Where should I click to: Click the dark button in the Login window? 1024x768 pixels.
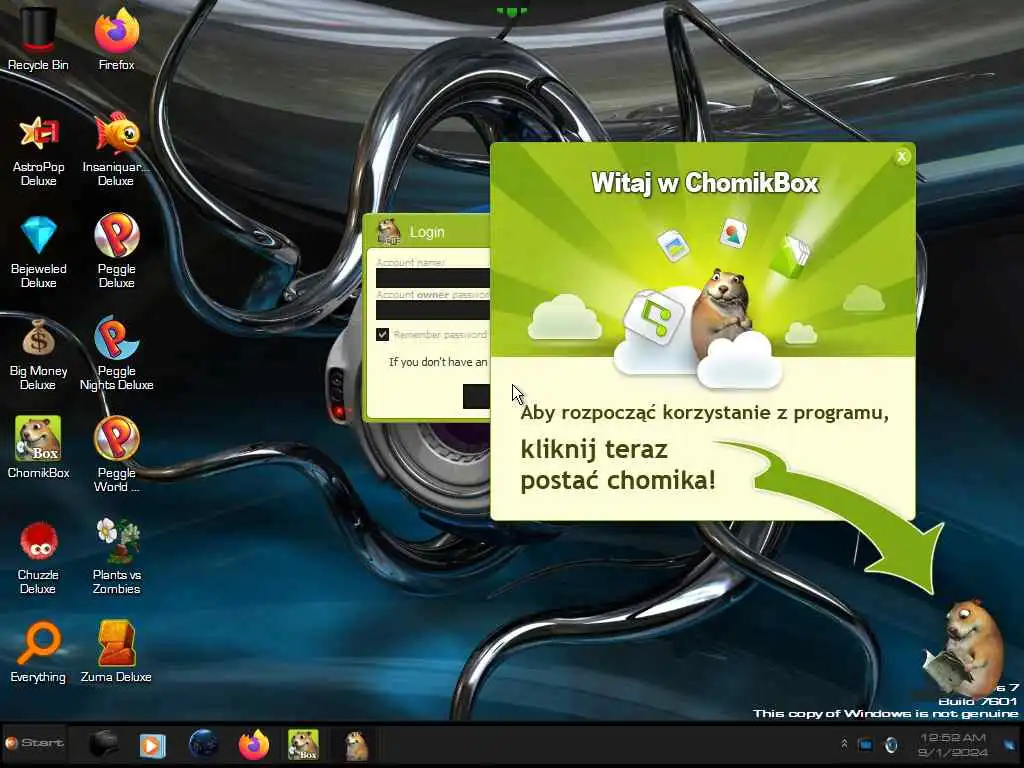click(x=477, y=396)
